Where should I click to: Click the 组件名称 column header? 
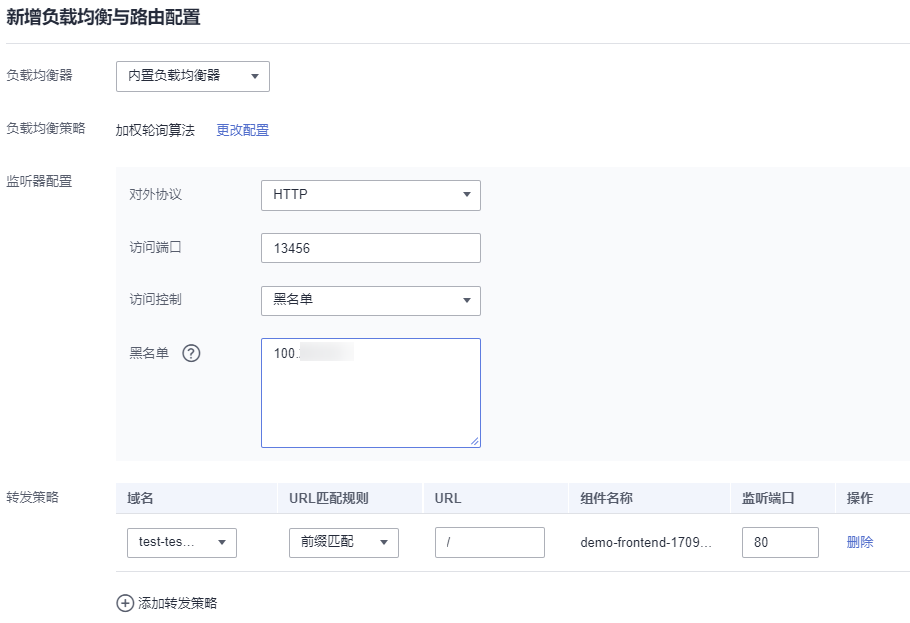pos(606,498)
